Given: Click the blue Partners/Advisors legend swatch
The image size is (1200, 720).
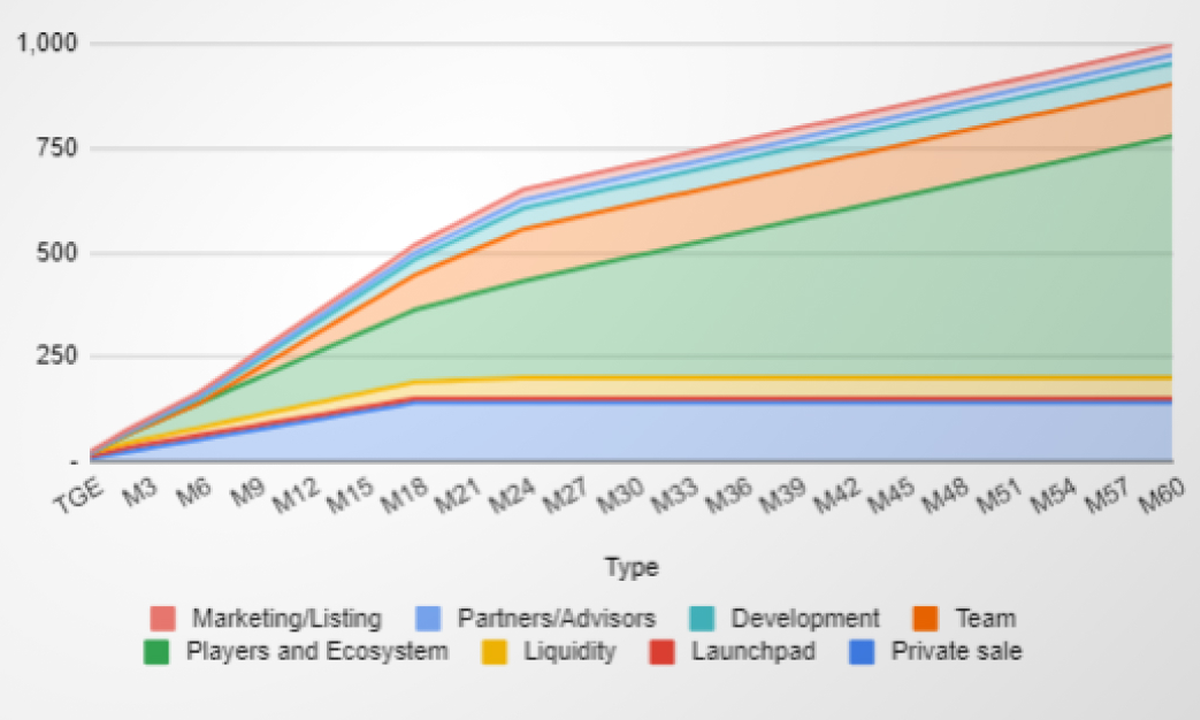Looking at the screenshot, I should point(427,619).
